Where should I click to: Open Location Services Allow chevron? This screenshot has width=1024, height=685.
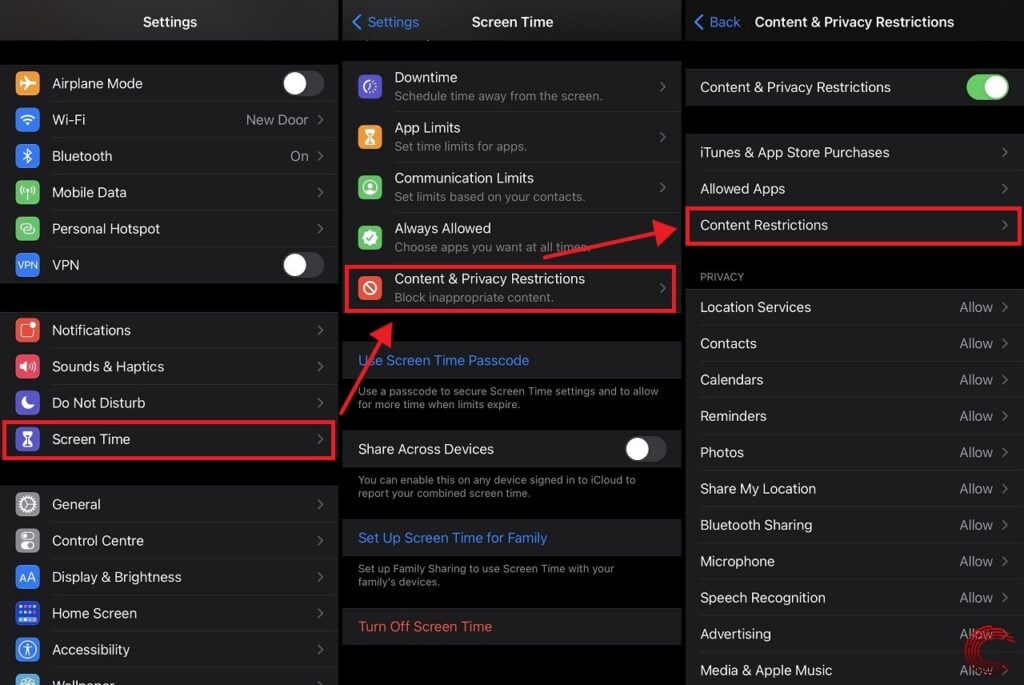pos(1004,307)
